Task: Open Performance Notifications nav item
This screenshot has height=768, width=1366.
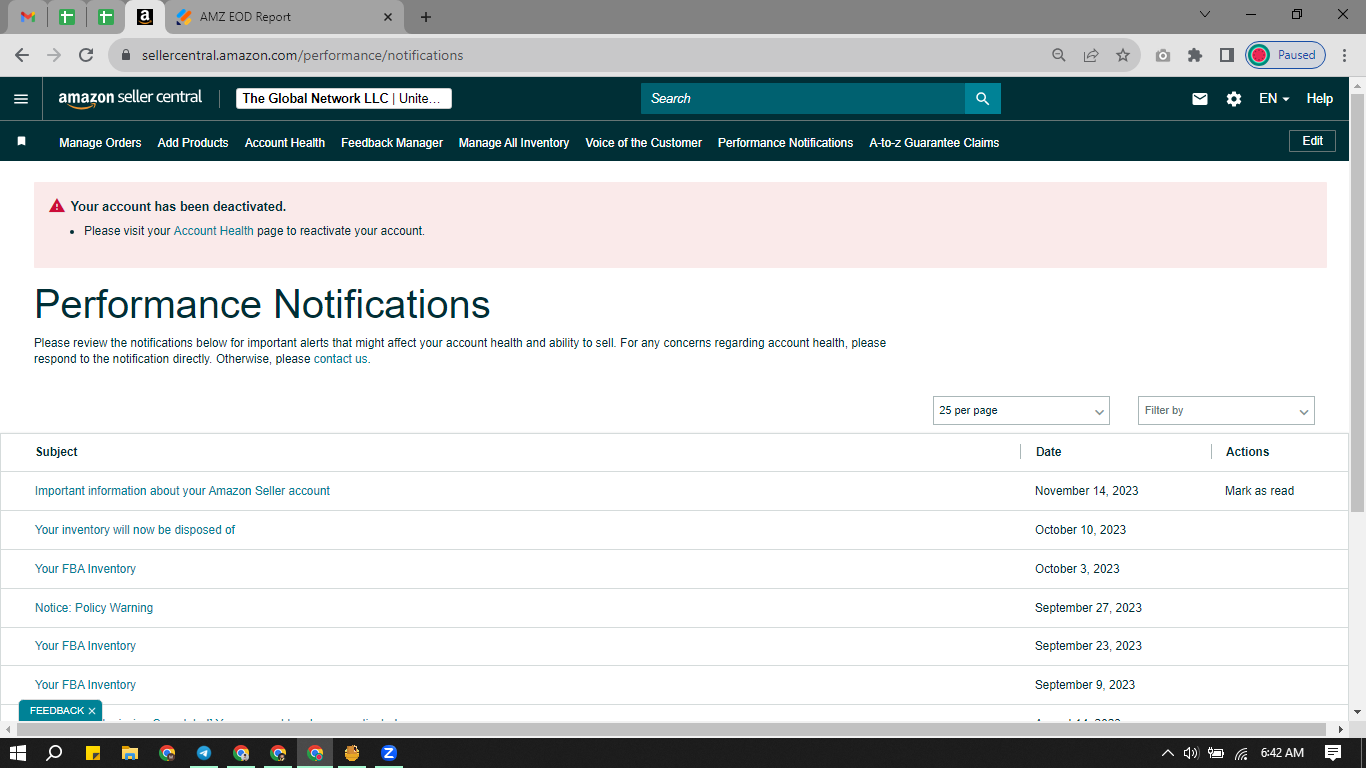Action: click(786, 143)
